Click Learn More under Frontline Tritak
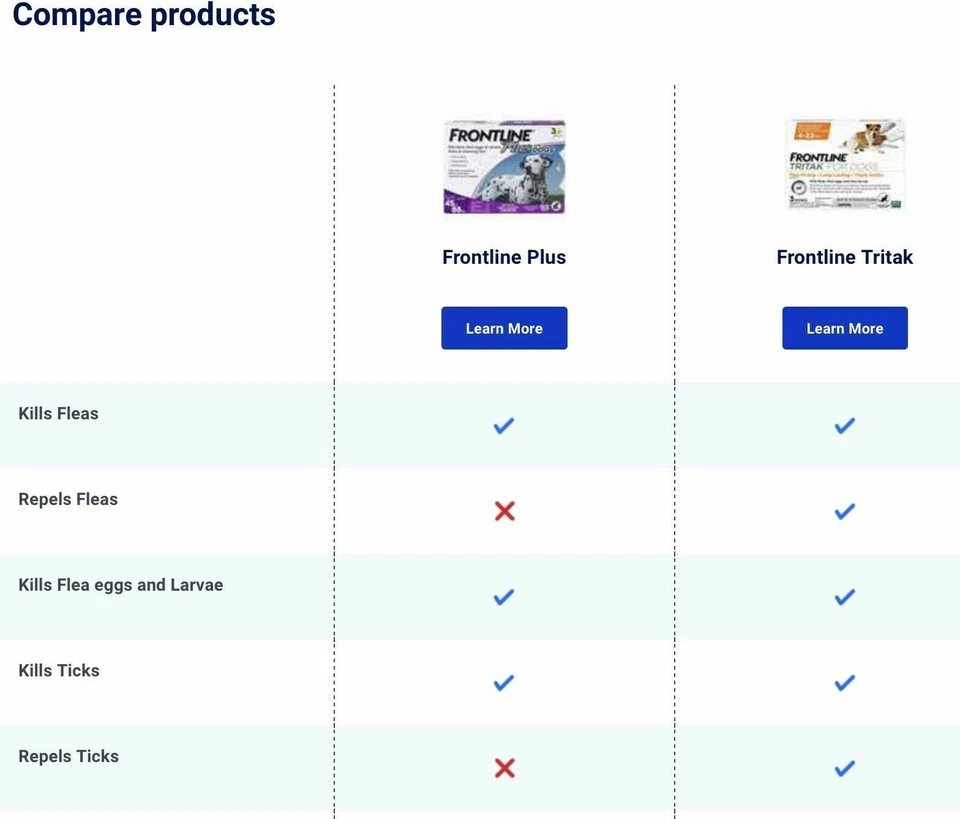The image size is (960, 819). [x=844, y=327]
